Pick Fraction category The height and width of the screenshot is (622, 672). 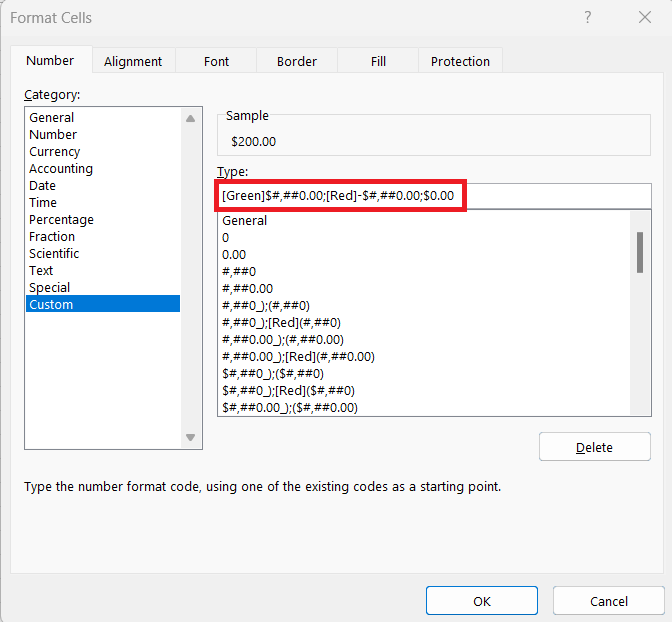[103, 237]
